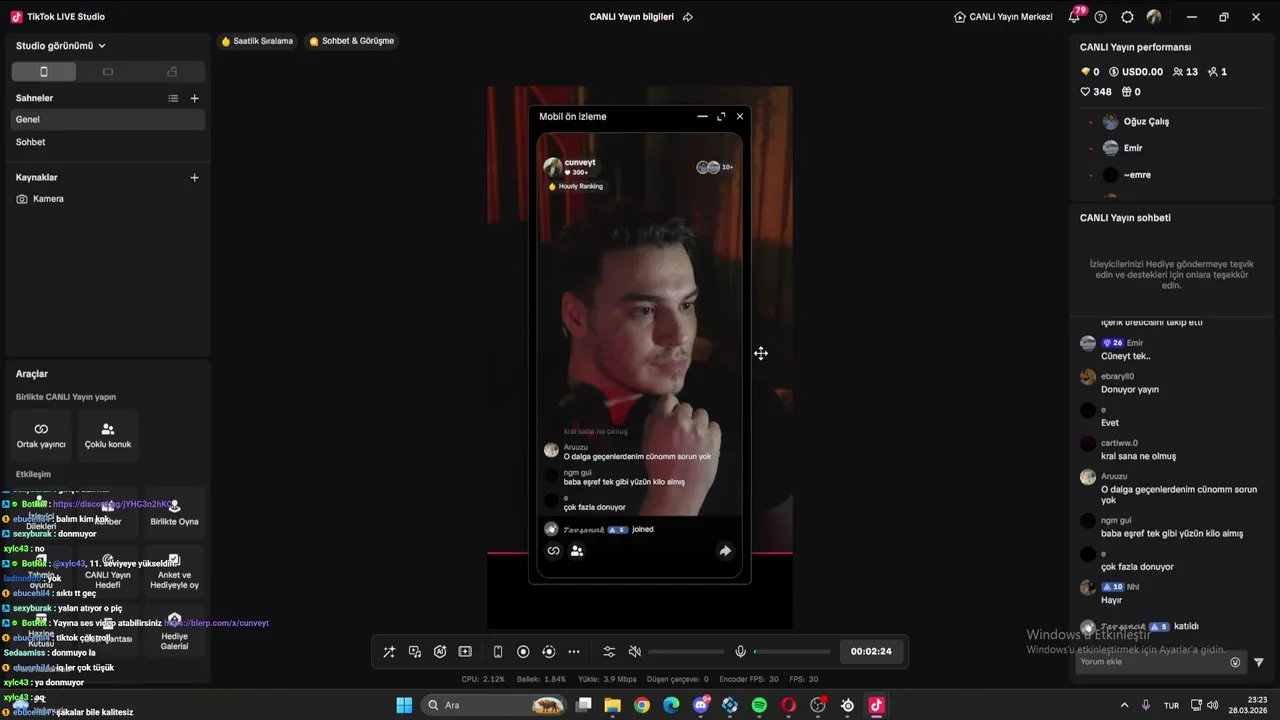
Task: Click the share arrow next to CANLI Yayın bilgileri
Action: click(687, 17)
